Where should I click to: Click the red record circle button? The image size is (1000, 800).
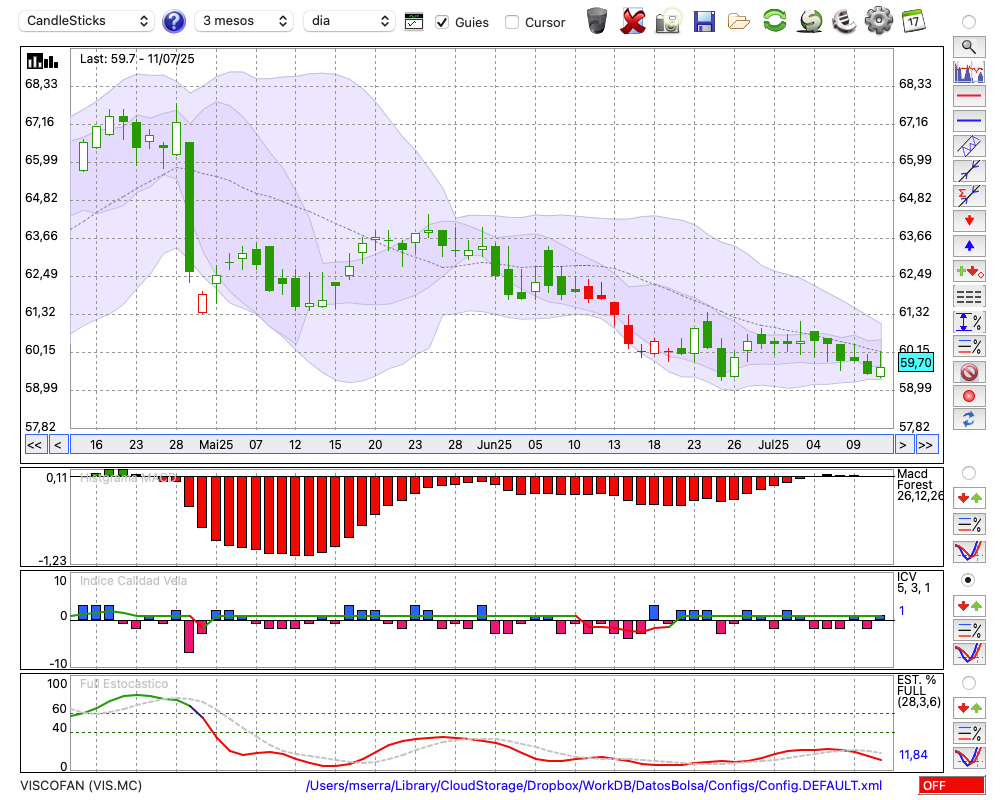click(x=969, y=396)
